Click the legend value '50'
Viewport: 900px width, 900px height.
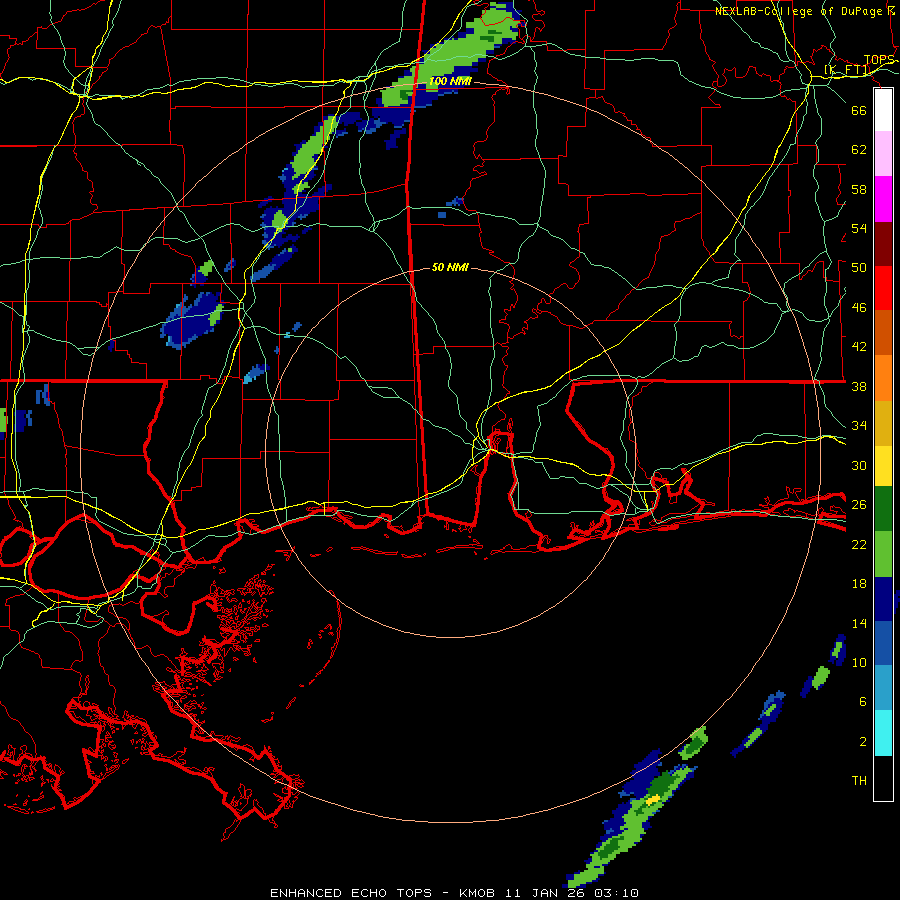point(859,267)
